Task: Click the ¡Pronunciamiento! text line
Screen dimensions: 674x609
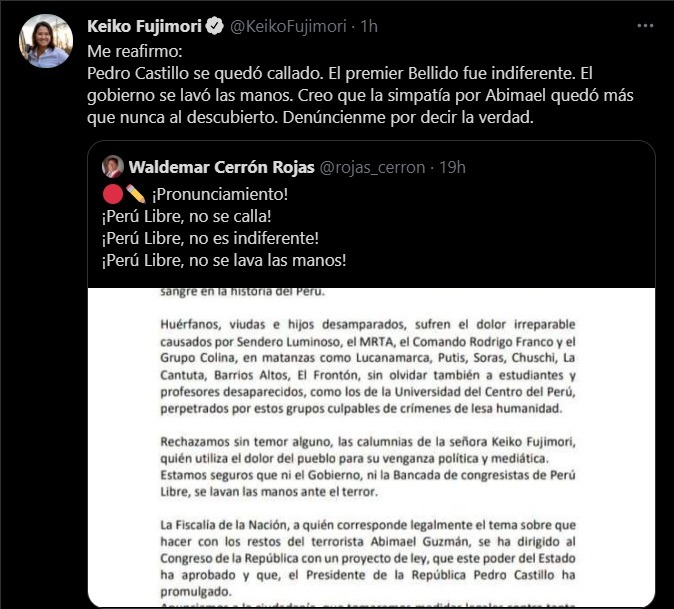Action: point(220,194)
